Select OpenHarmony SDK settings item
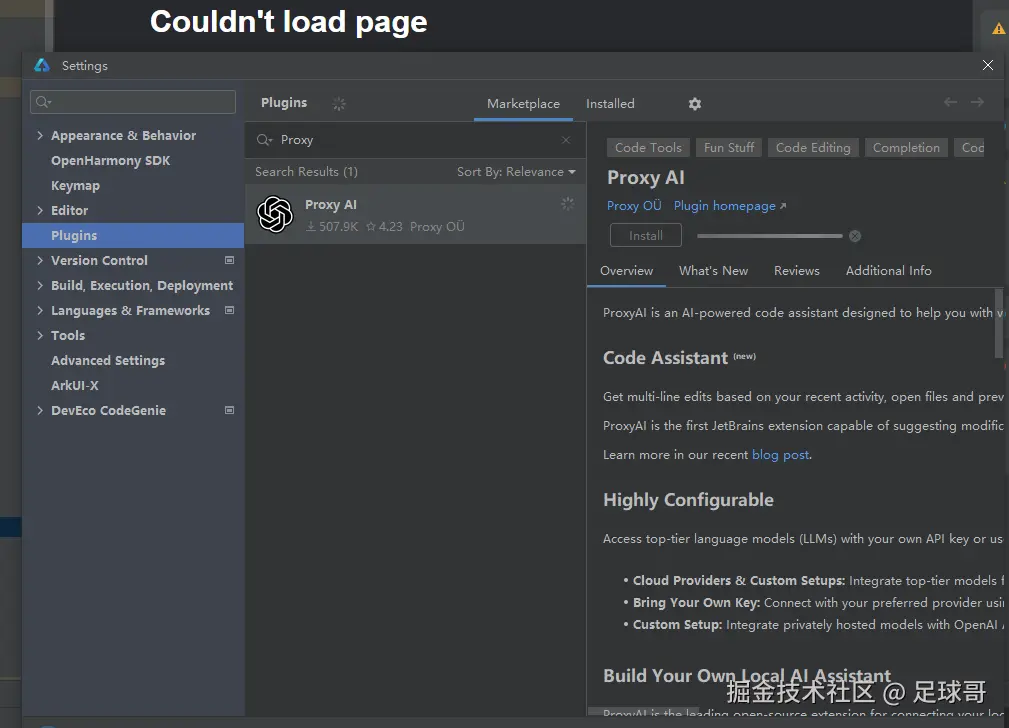 tap(111, 160)
